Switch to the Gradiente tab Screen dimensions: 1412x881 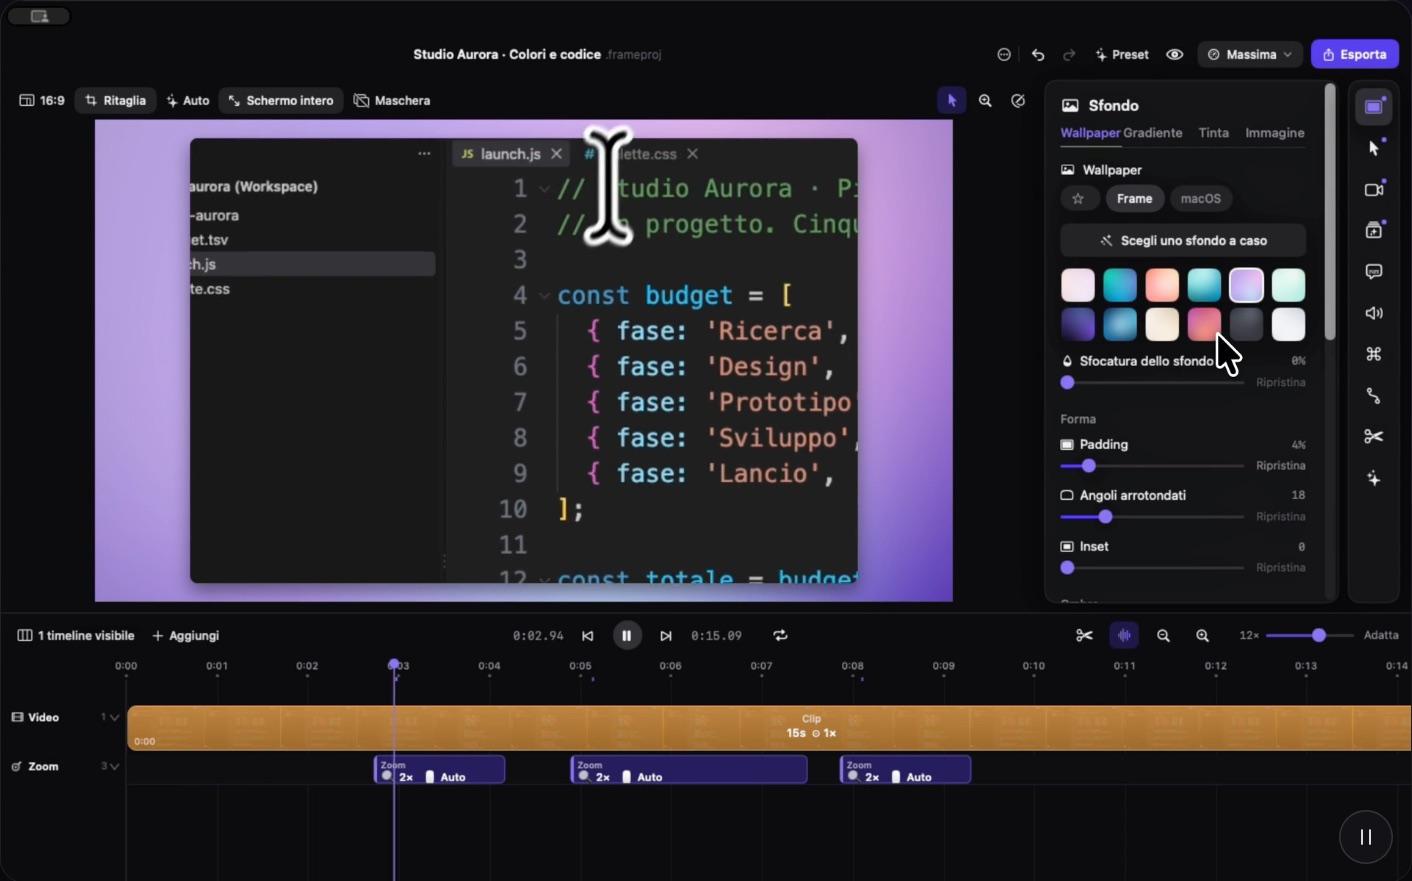1153,133
